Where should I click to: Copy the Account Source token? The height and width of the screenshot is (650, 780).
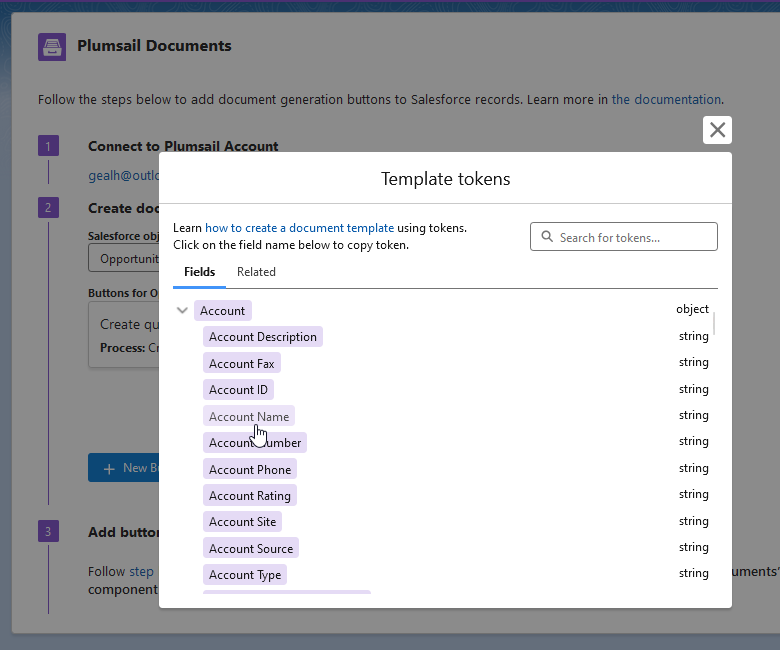coord(251,548)
